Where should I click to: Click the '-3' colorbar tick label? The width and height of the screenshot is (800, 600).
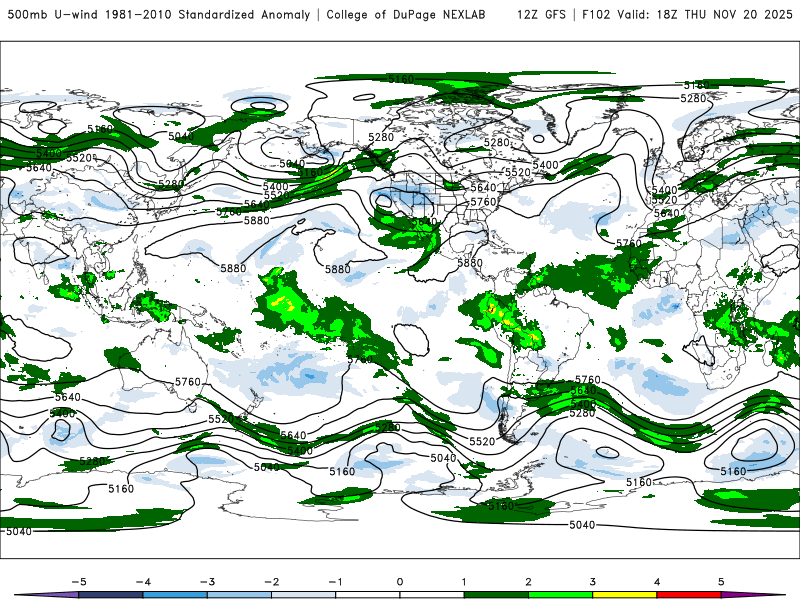coord(207,582)
